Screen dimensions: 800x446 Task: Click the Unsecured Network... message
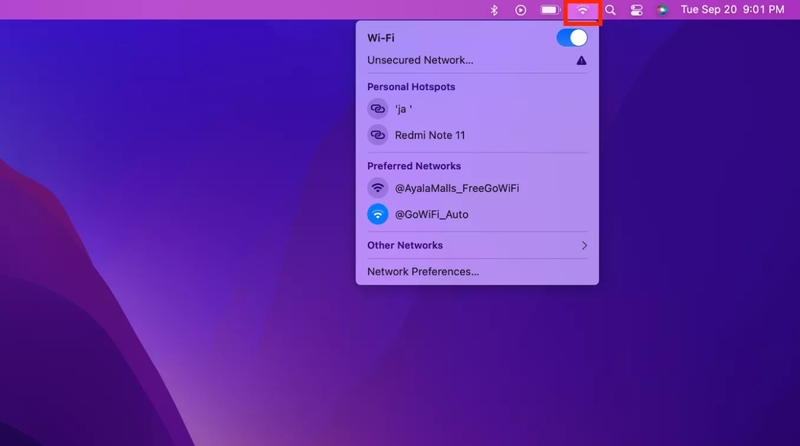tap(420, 60)
